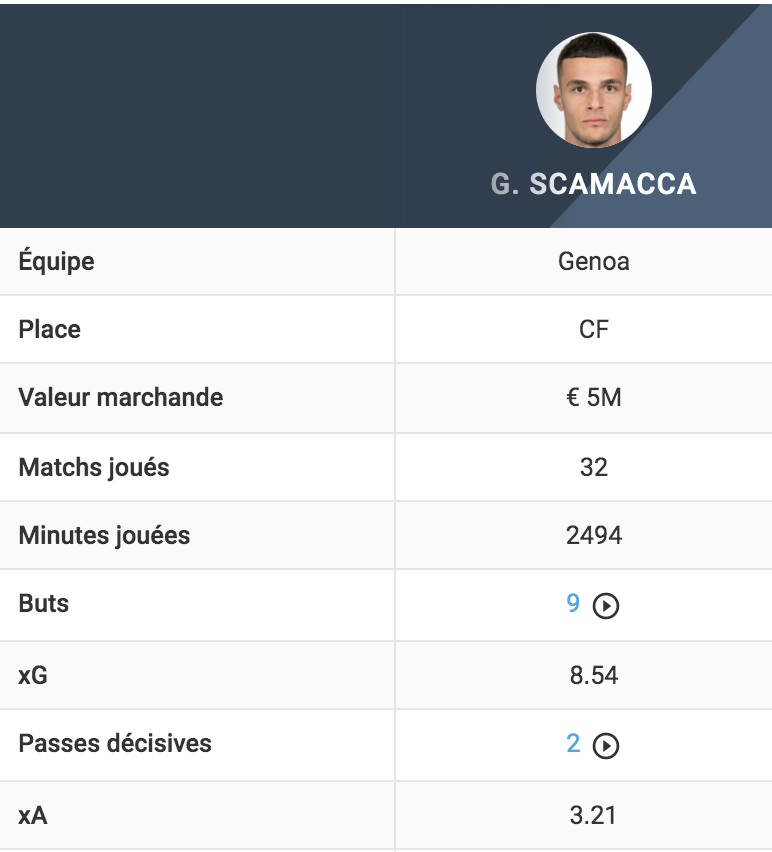Select the Place row label

(49, 329)
